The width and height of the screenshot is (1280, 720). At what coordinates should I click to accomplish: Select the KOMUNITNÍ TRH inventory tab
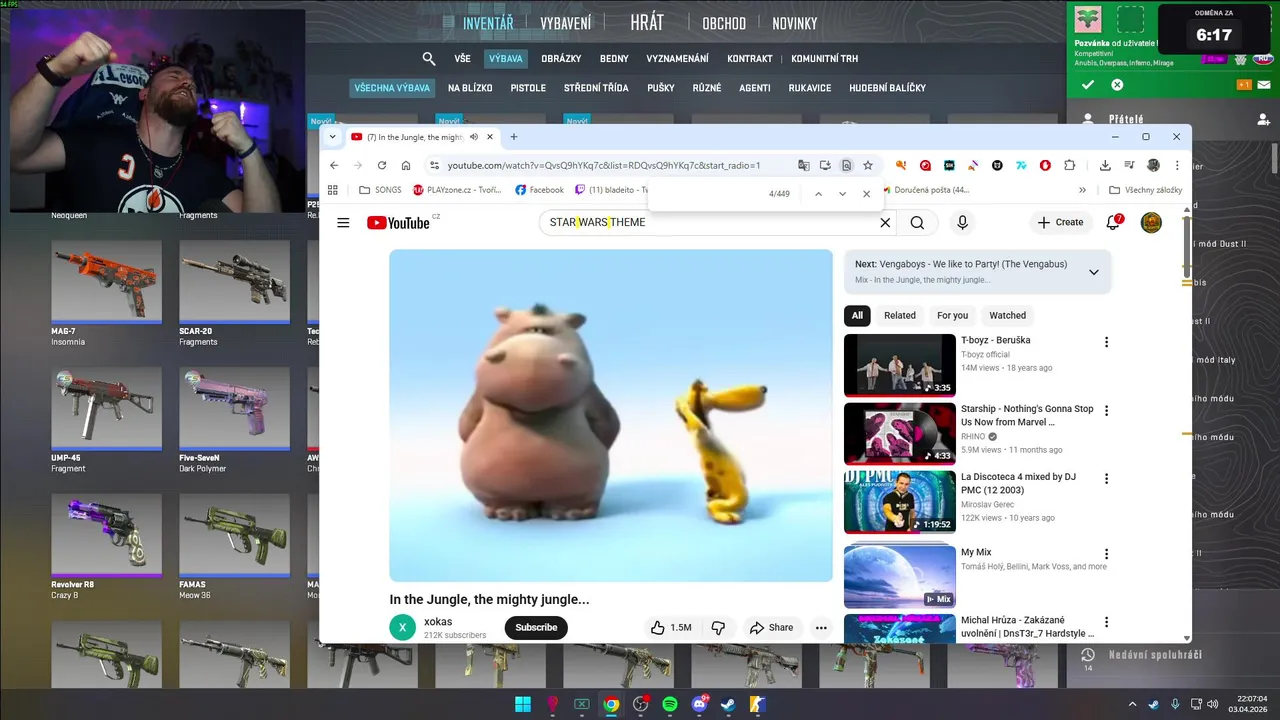pos(824,59)
